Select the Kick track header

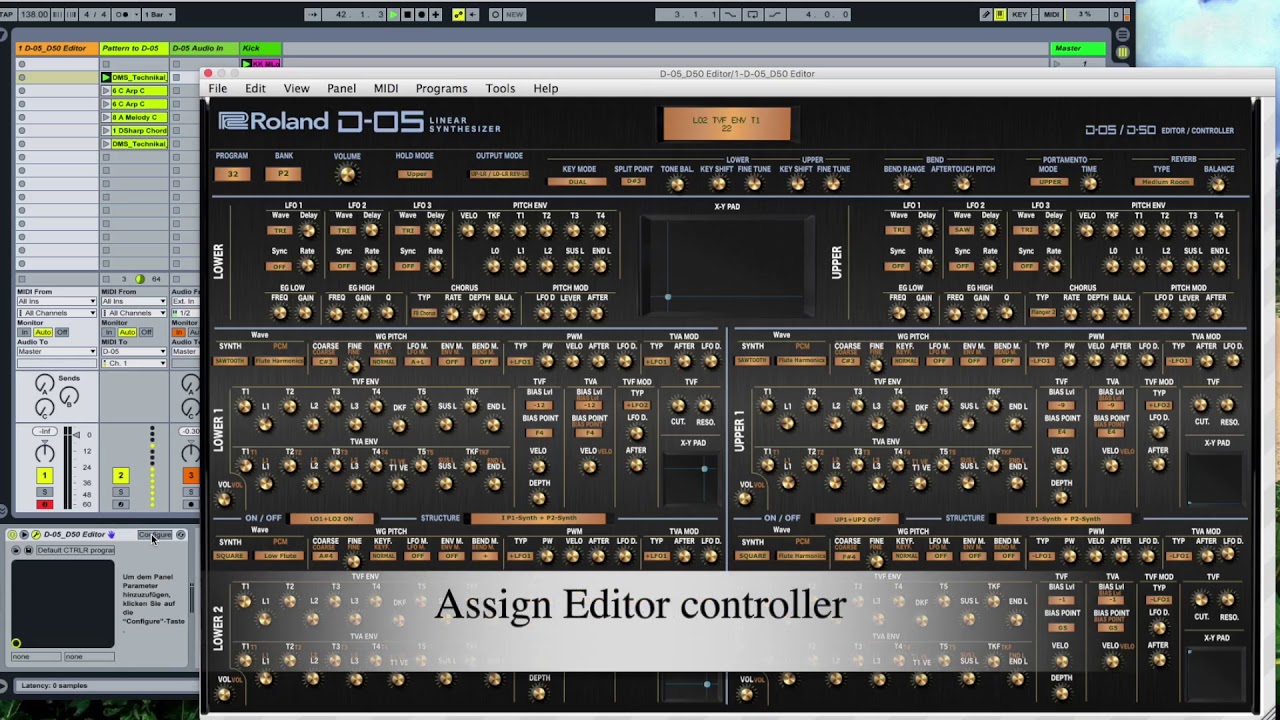pos(261,48)
